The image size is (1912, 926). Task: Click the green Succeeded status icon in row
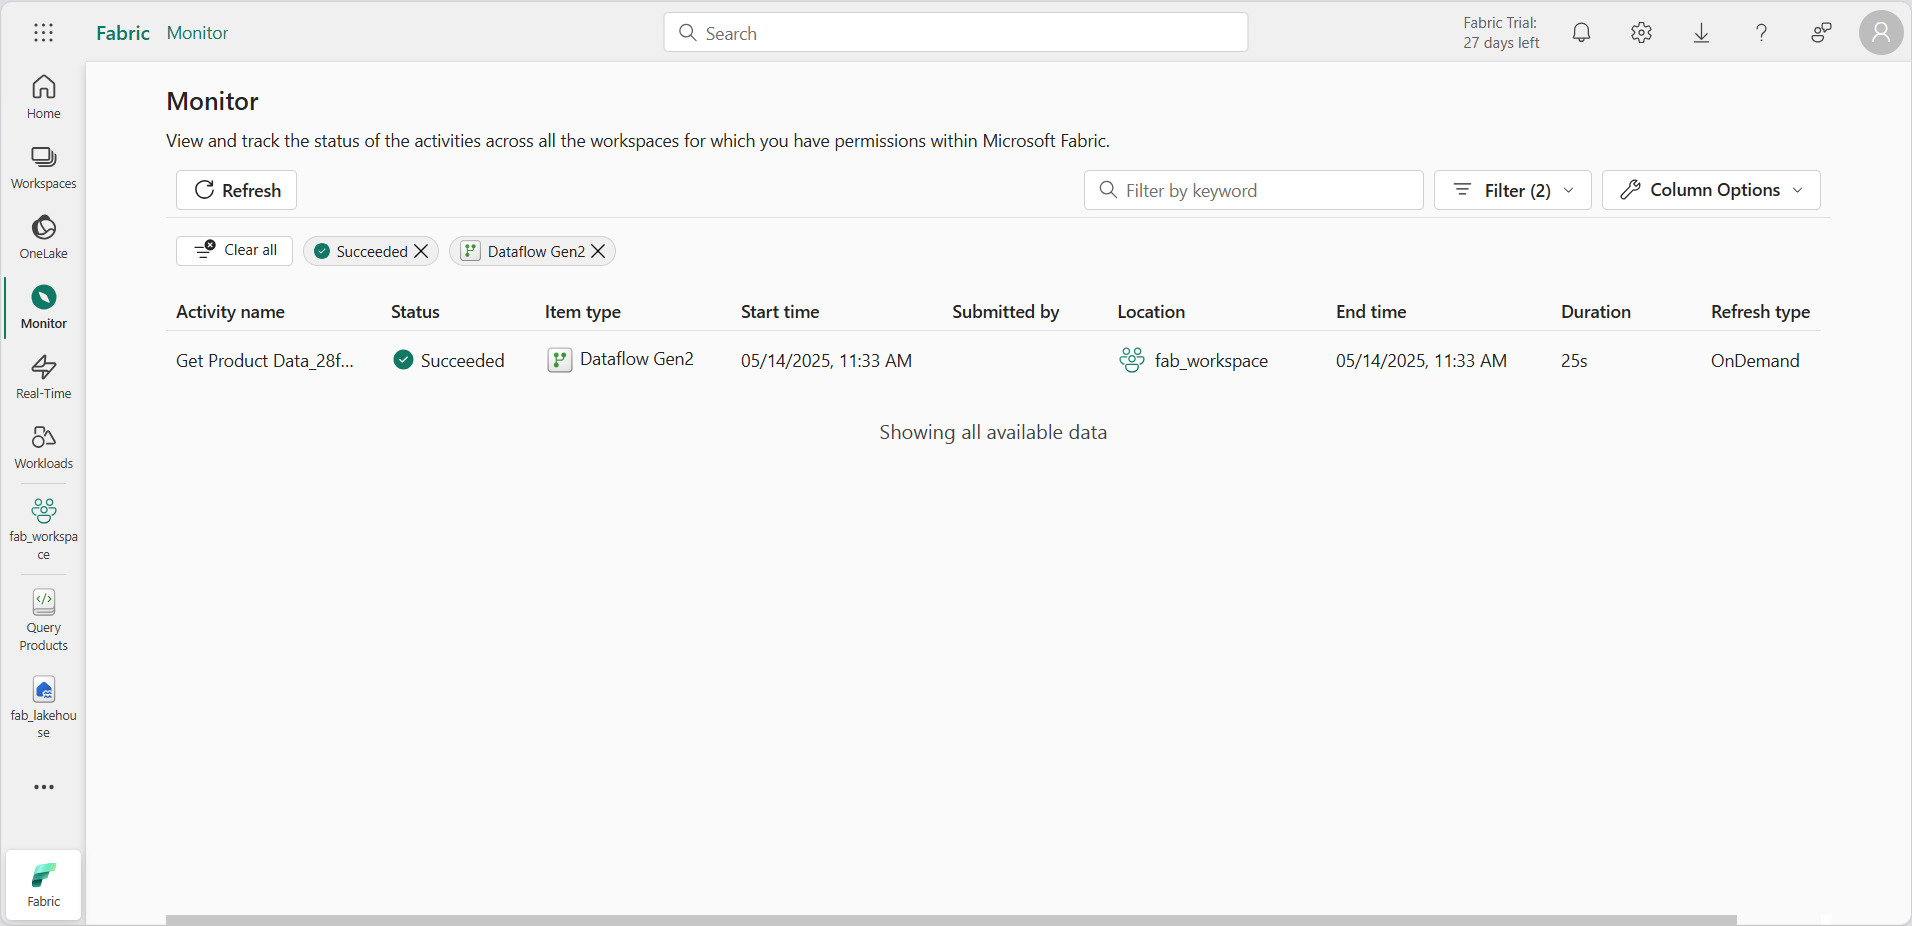pos(403,360)
